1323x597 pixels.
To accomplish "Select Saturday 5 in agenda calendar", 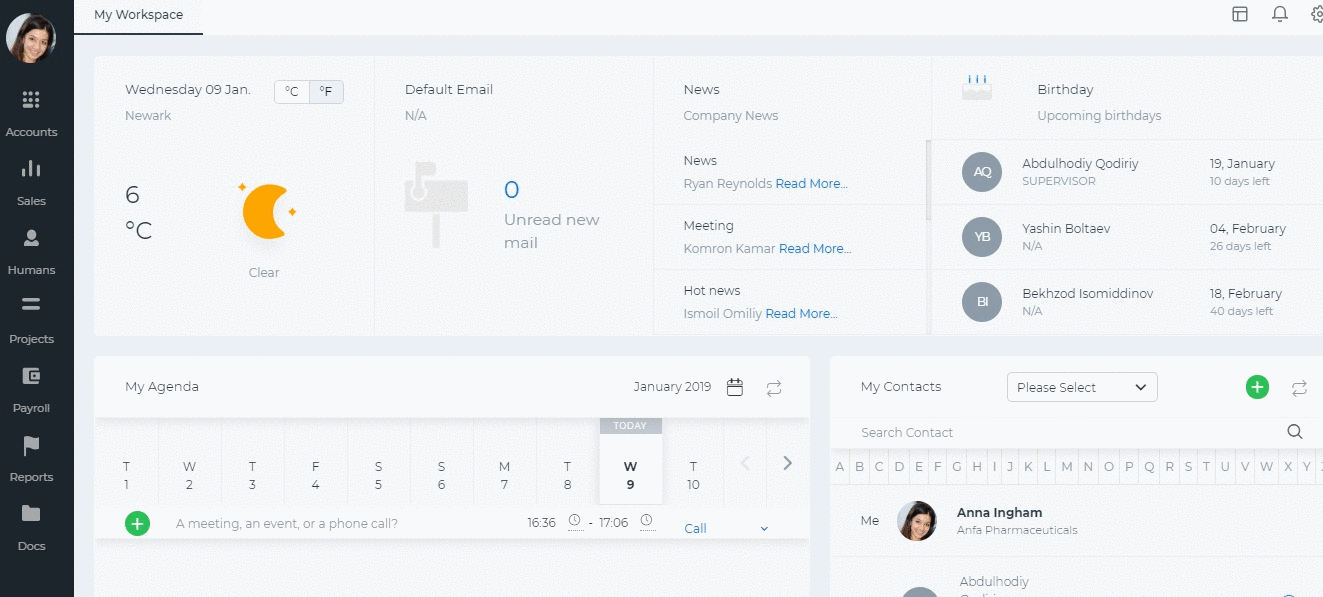I will pyautogui.click(x=379, y=475).
